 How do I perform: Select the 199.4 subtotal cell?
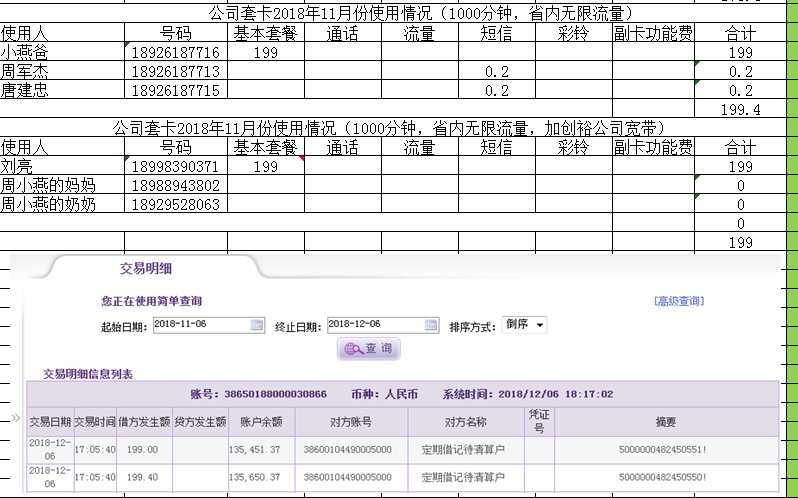pyautogui.click(x=740, y=109)
